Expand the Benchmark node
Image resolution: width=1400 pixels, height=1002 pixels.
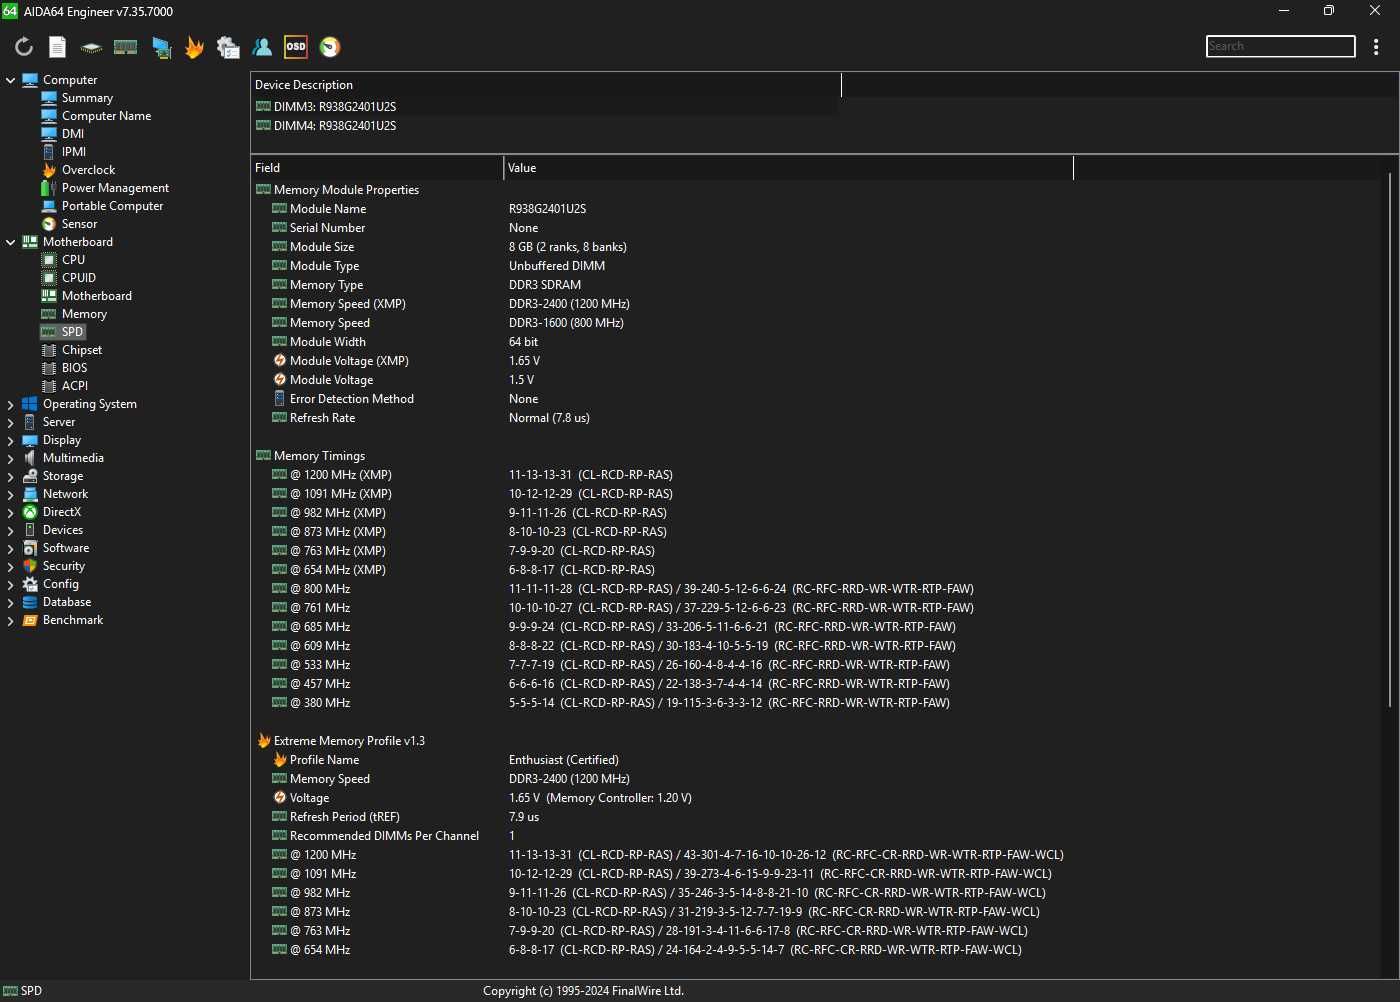click(x=11, y=620)
